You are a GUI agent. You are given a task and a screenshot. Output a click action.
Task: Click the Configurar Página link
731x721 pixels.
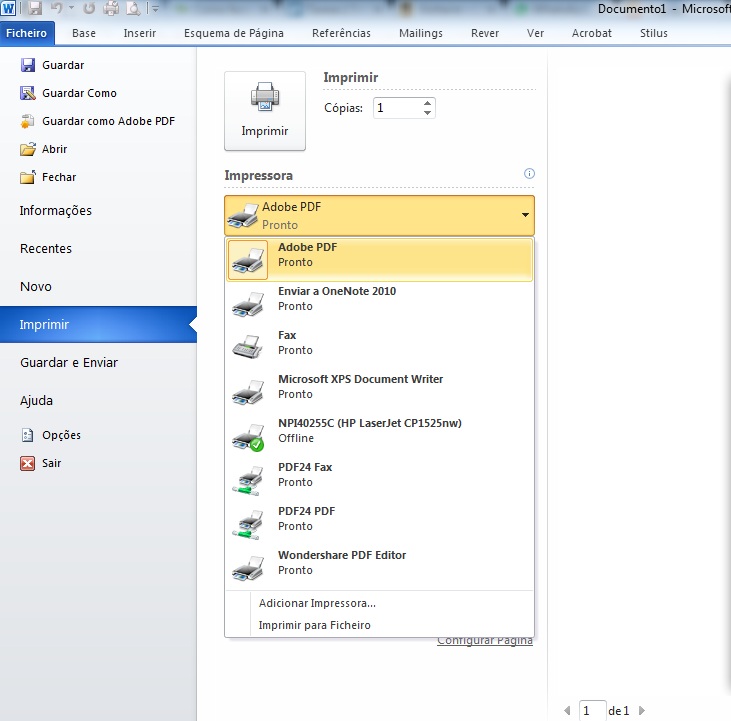pos(485,641)
